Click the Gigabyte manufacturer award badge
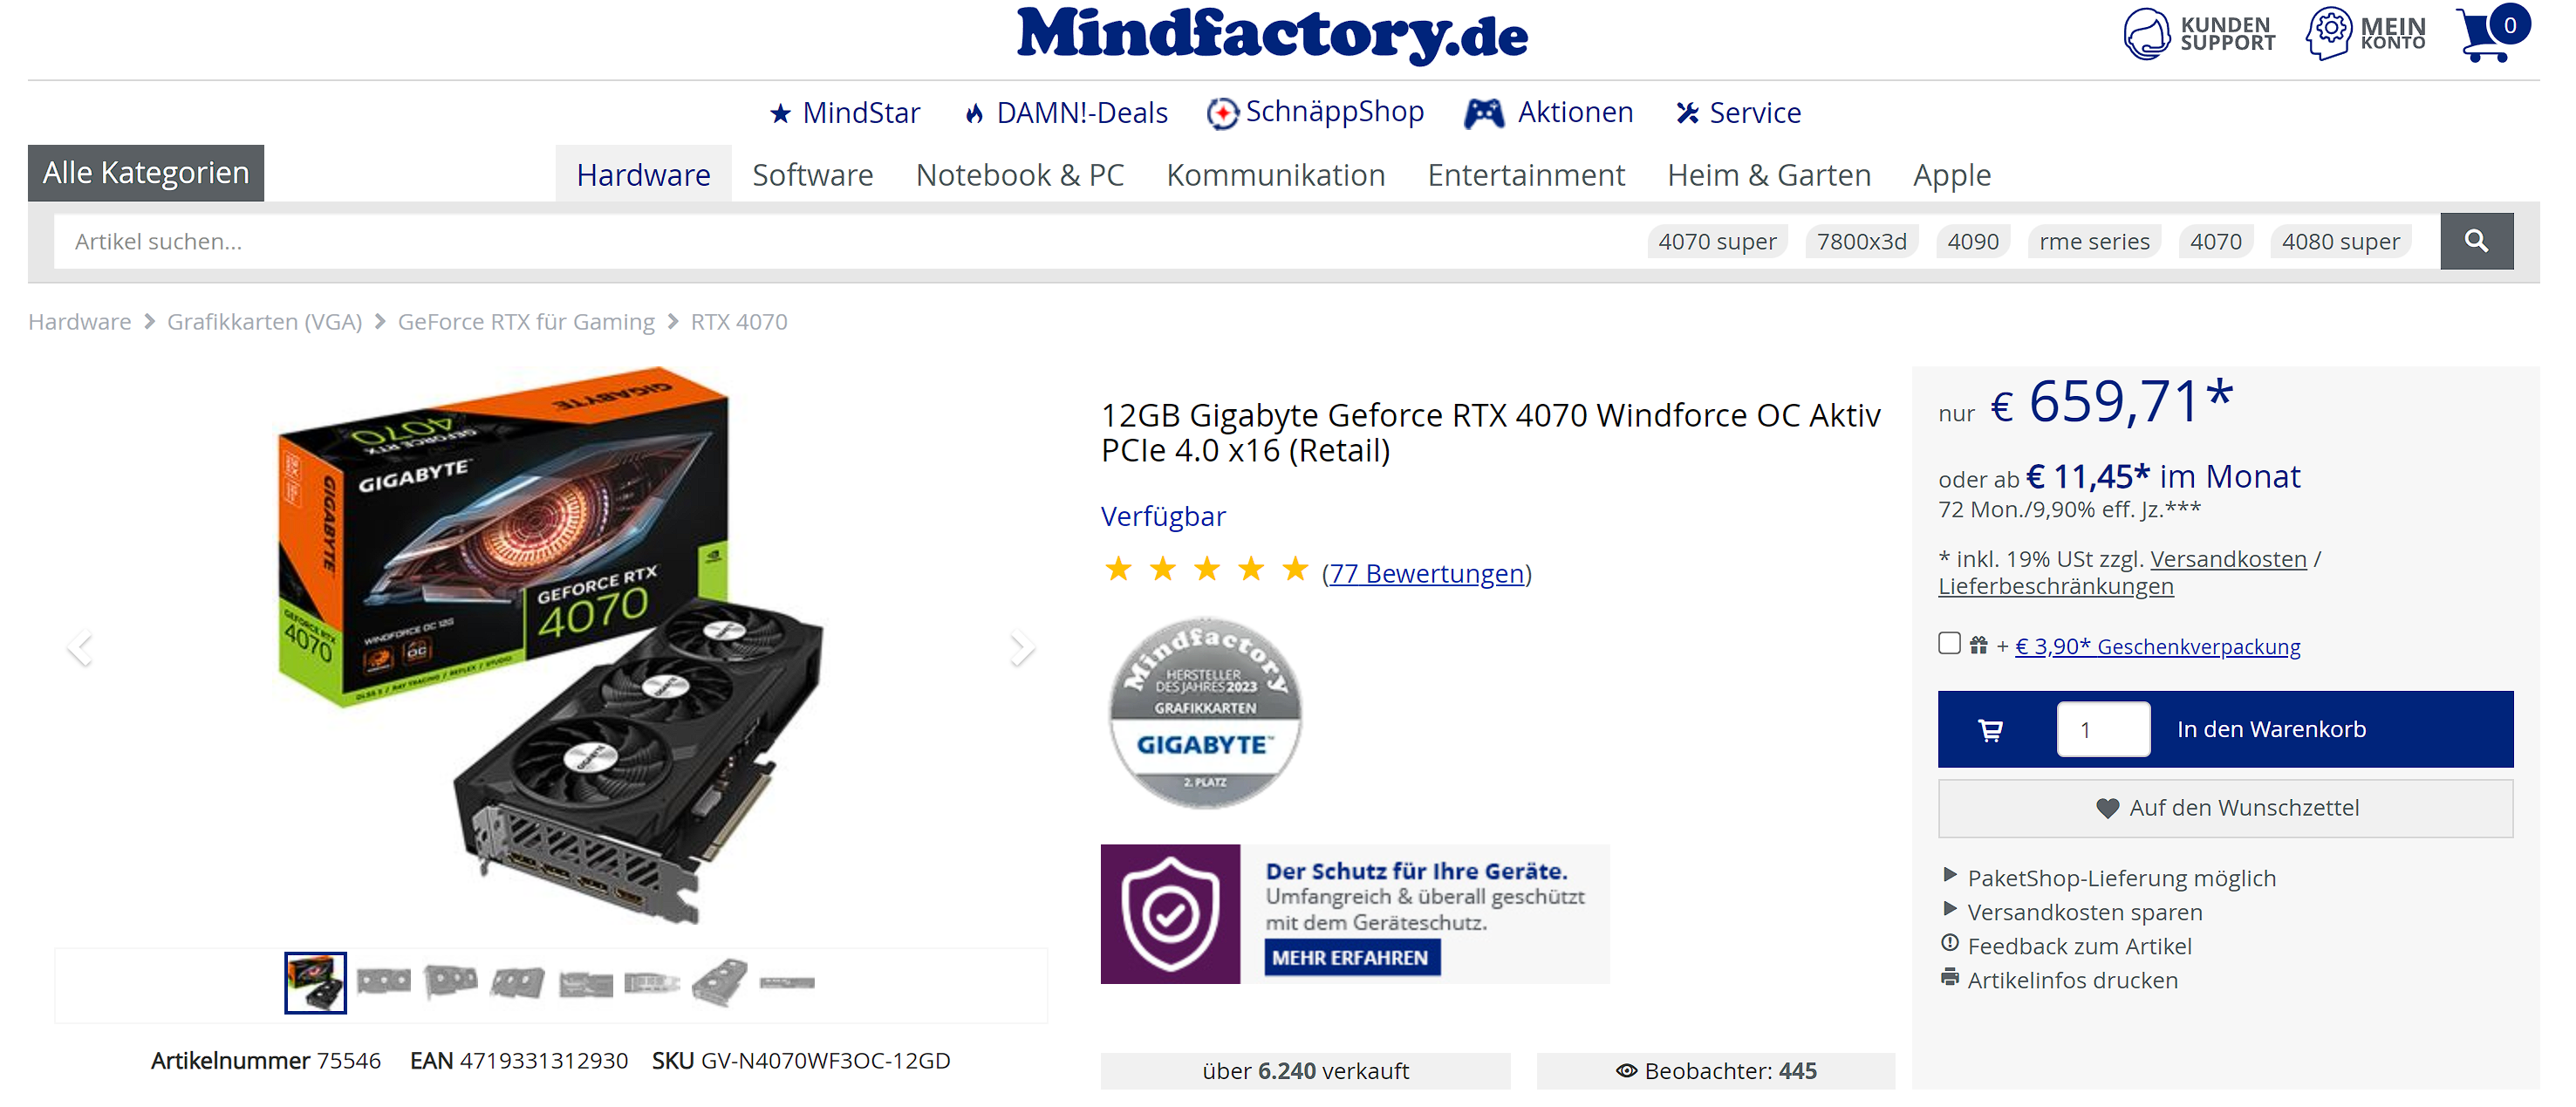The image size is (2576, 1107). pyautogui.click(x=1205, y=712)
